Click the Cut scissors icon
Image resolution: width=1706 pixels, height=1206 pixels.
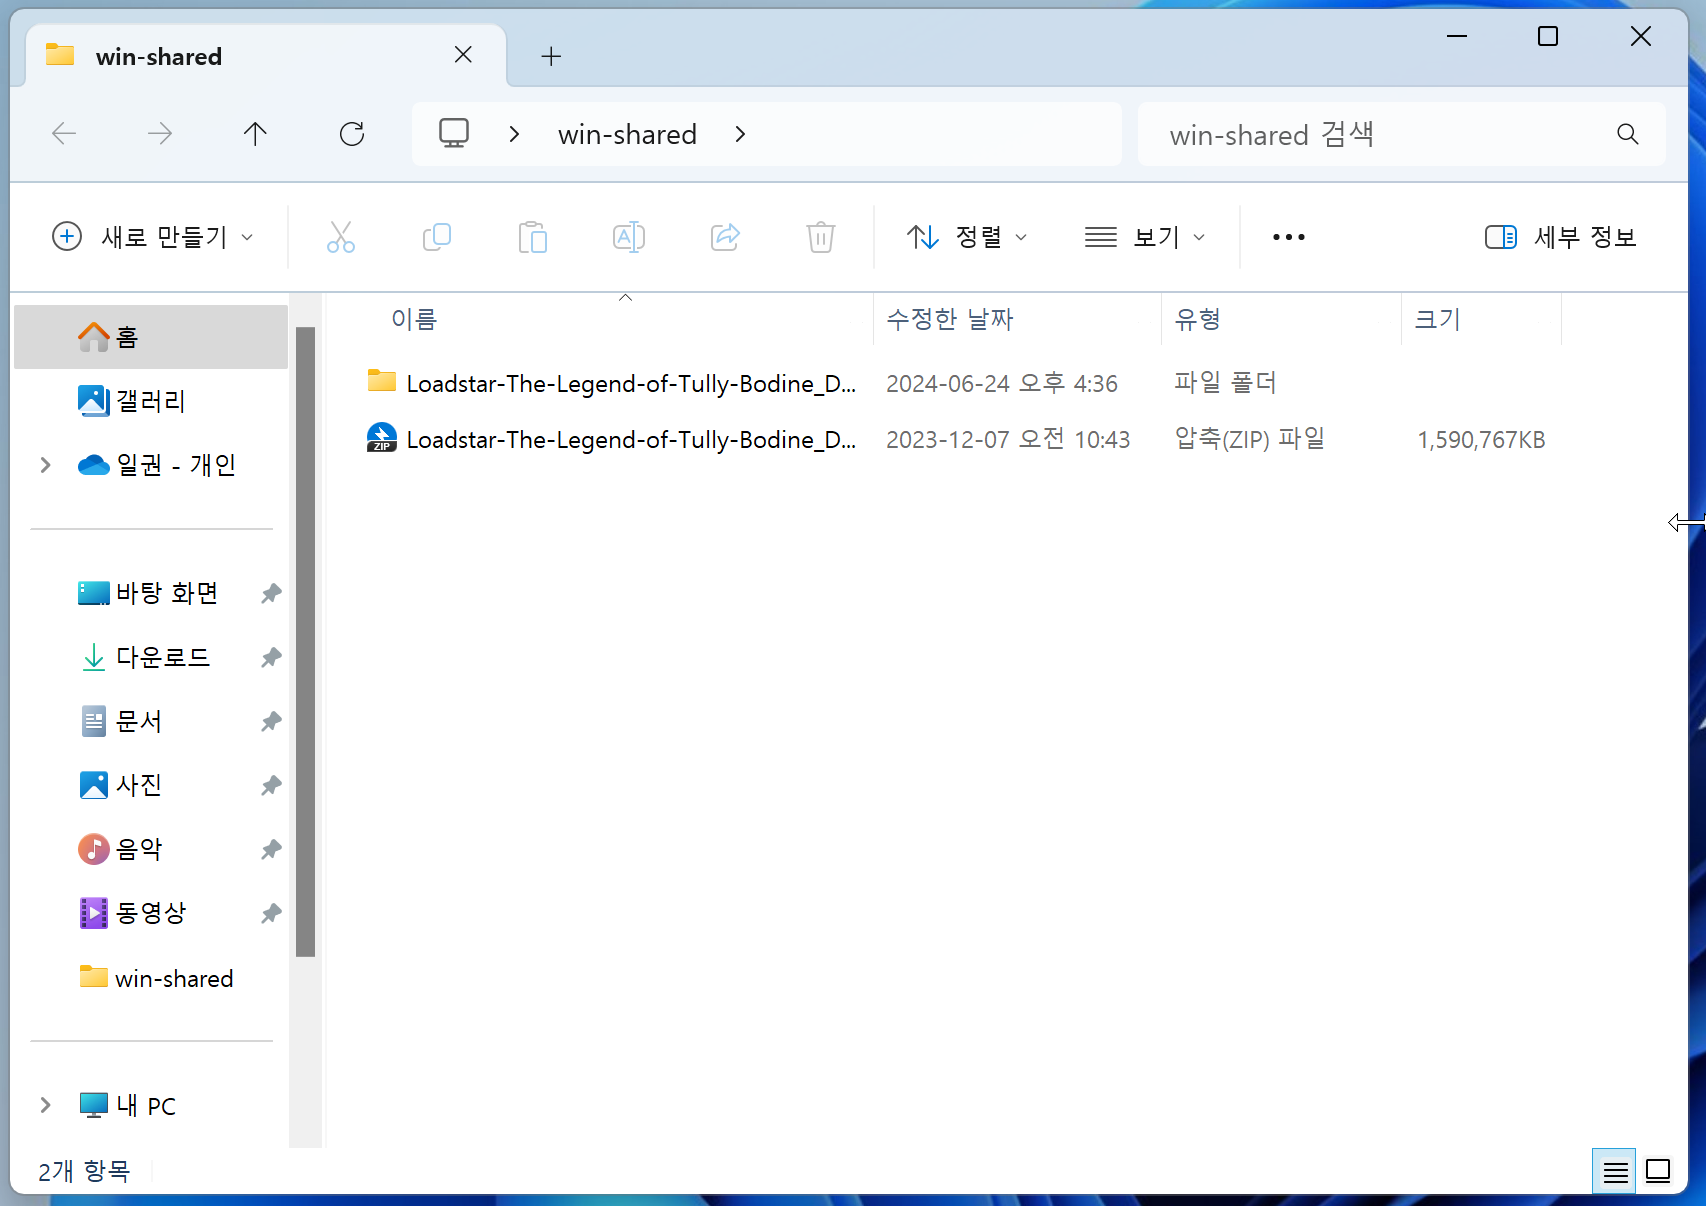[x=341, y=237]
